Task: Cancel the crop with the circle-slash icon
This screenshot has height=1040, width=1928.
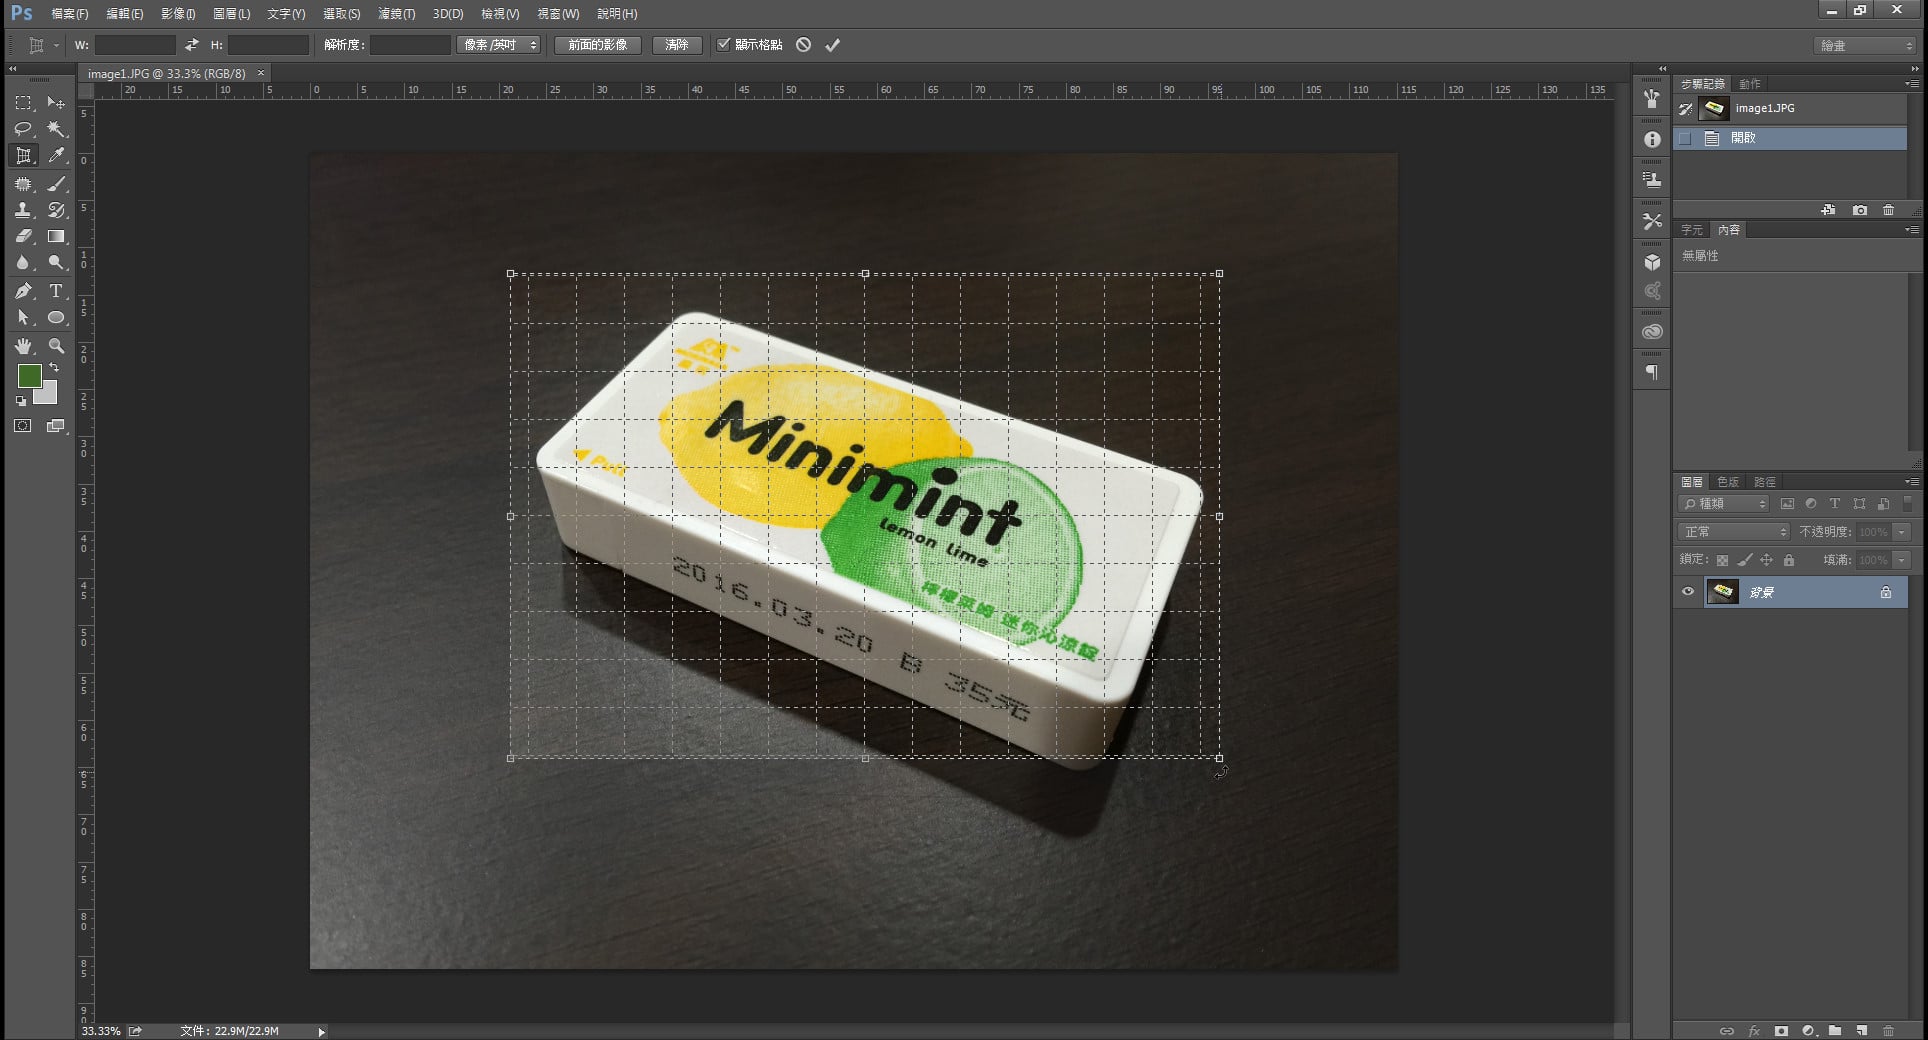Action: pos(803,45)
